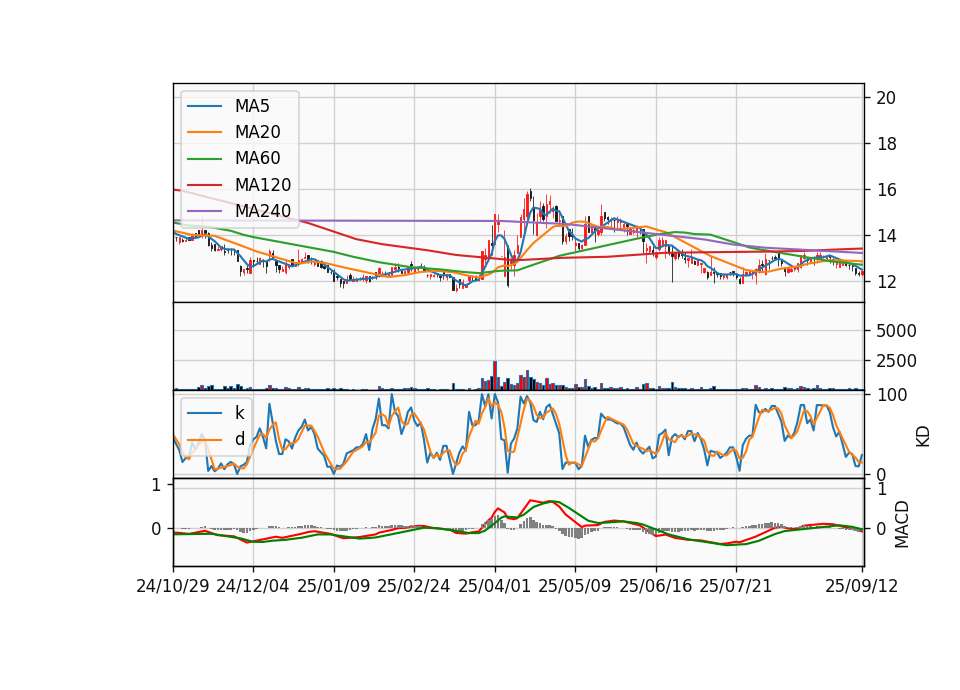The width and height of the screenshot is (960, 690).
Task: Click the MA60 legend label
Action: tap(257, 159)
